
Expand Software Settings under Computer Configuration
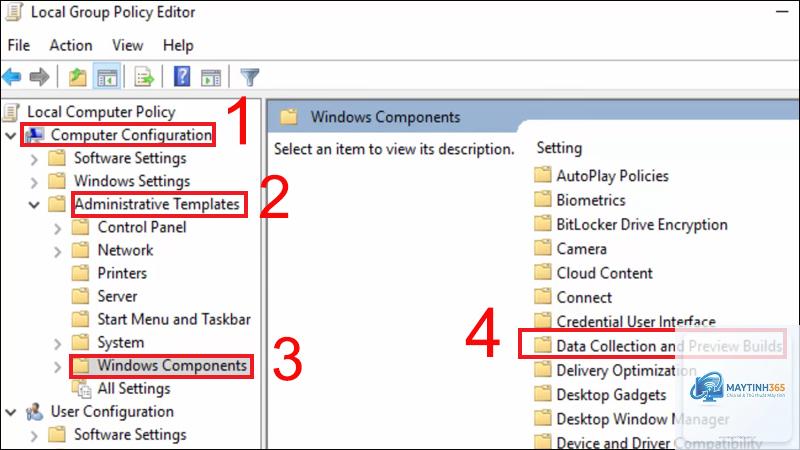pos(34,159)
